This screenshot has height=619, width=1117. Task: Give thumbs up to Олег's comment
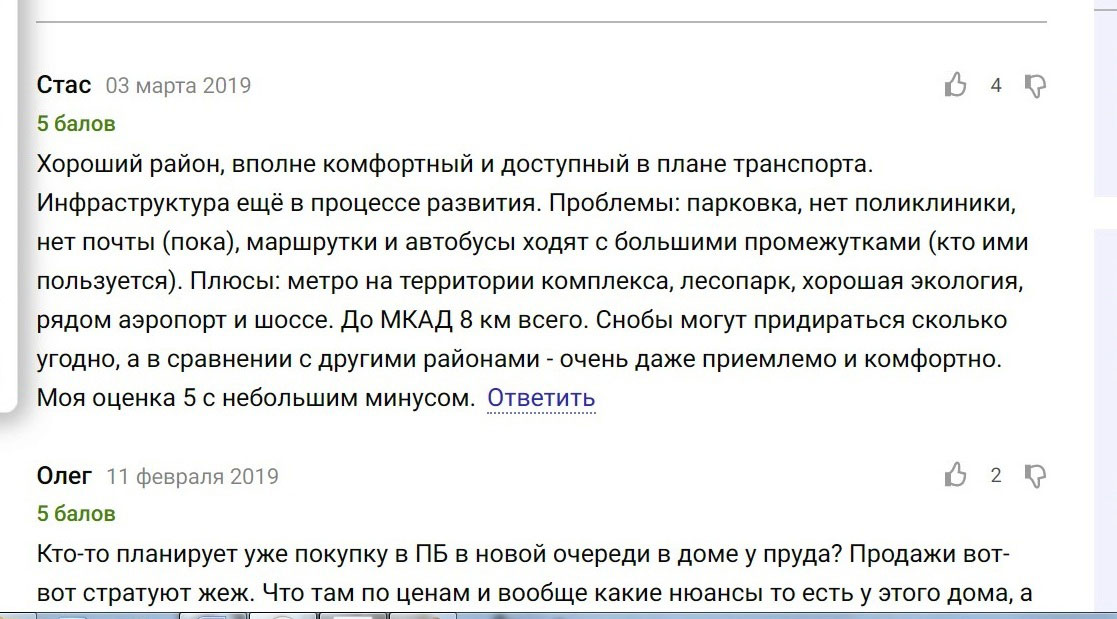click(x=955, y=474)
